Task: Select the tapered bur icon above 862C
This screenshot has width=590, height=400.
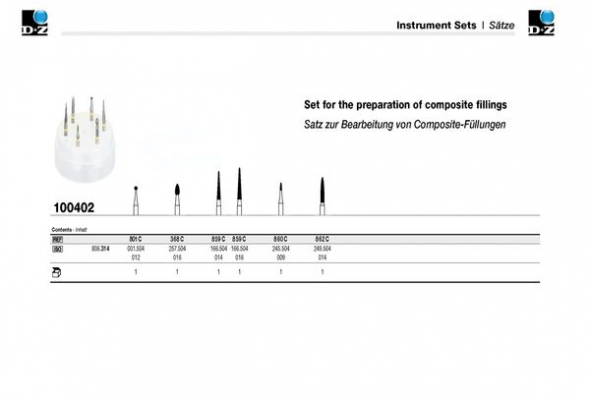Action: pos(322,196)
